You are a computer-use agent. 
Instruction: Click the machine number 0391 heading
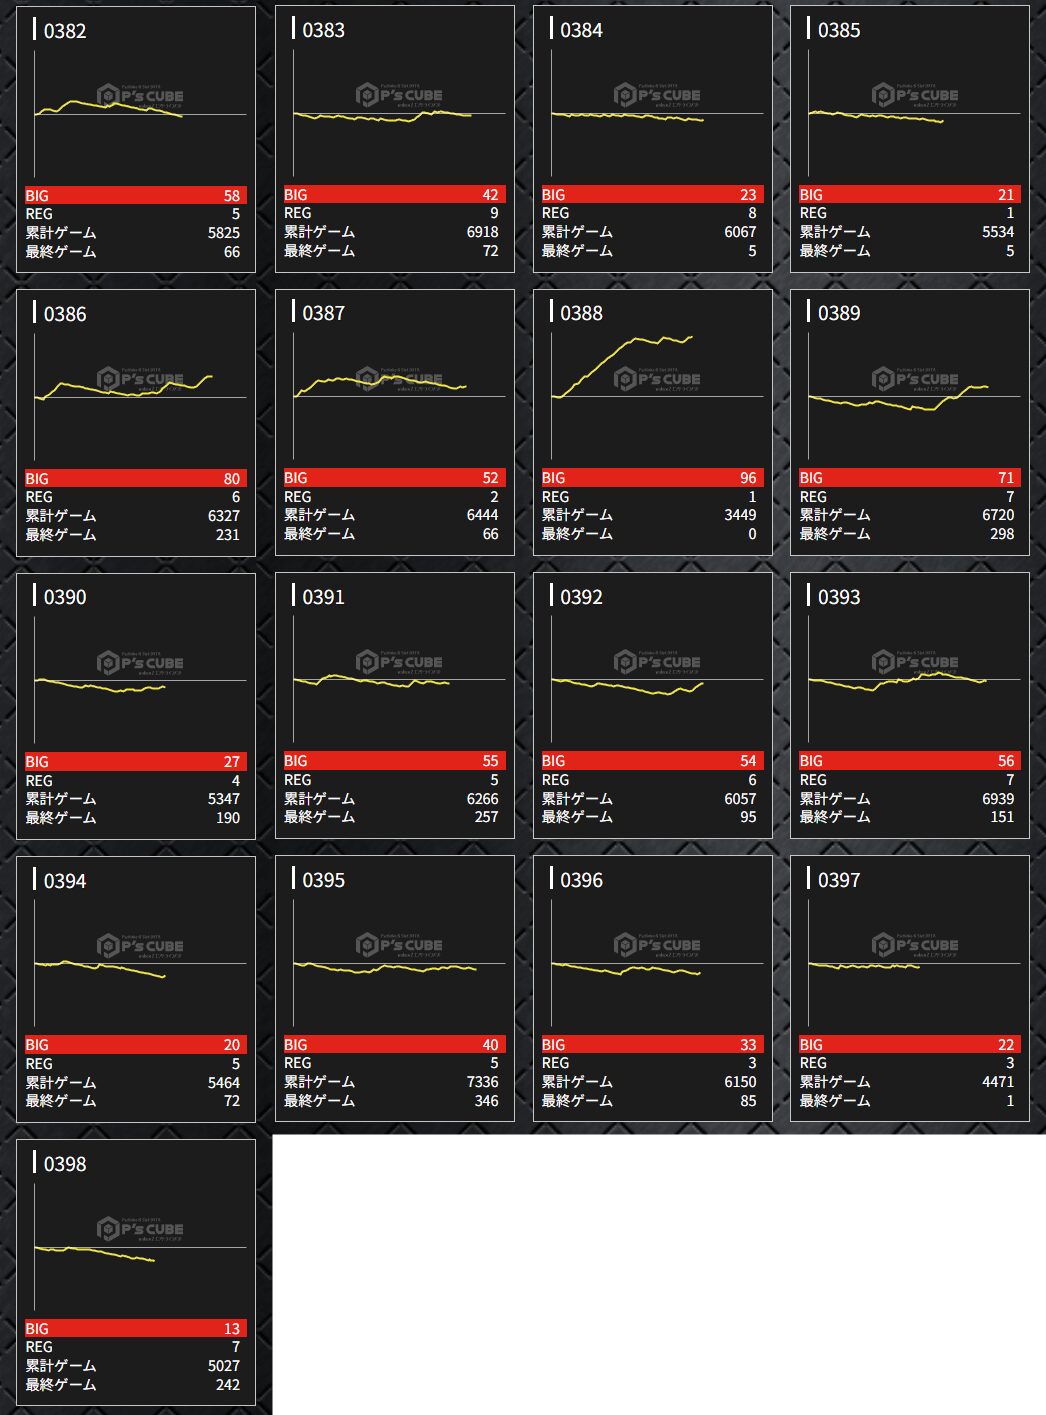pyautogui.click(x=323, y=597)
